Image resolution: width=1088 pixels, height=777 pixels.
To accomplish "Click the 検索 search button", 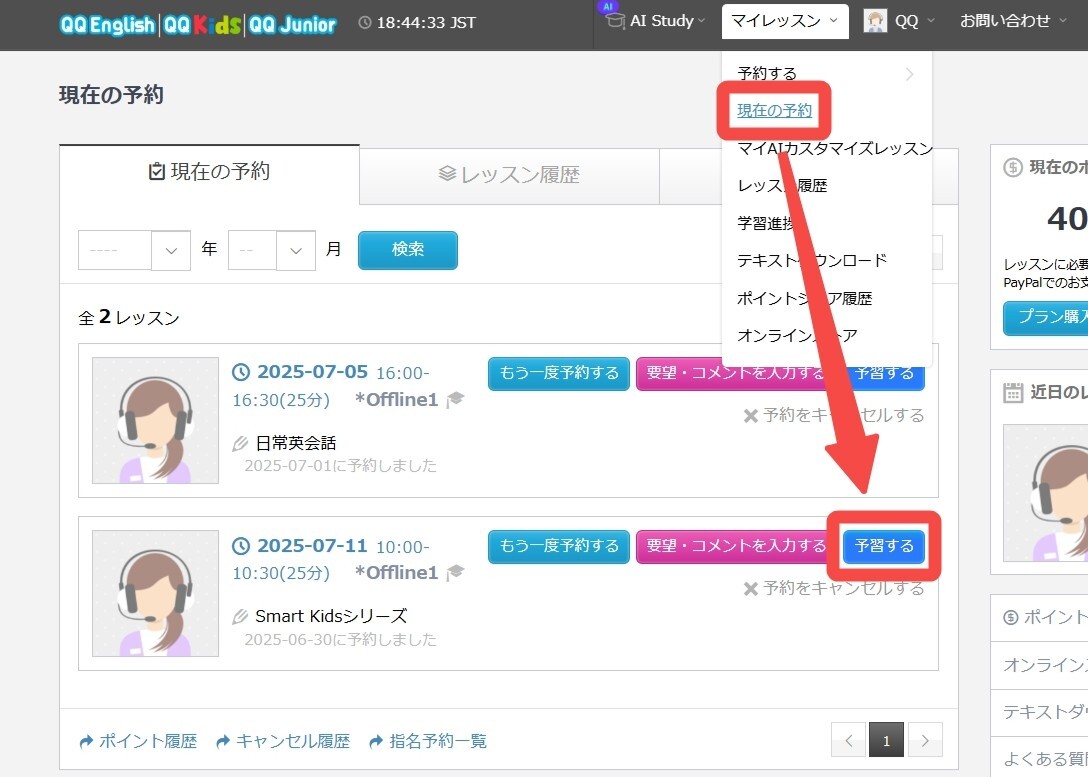I will pos(407,250).
